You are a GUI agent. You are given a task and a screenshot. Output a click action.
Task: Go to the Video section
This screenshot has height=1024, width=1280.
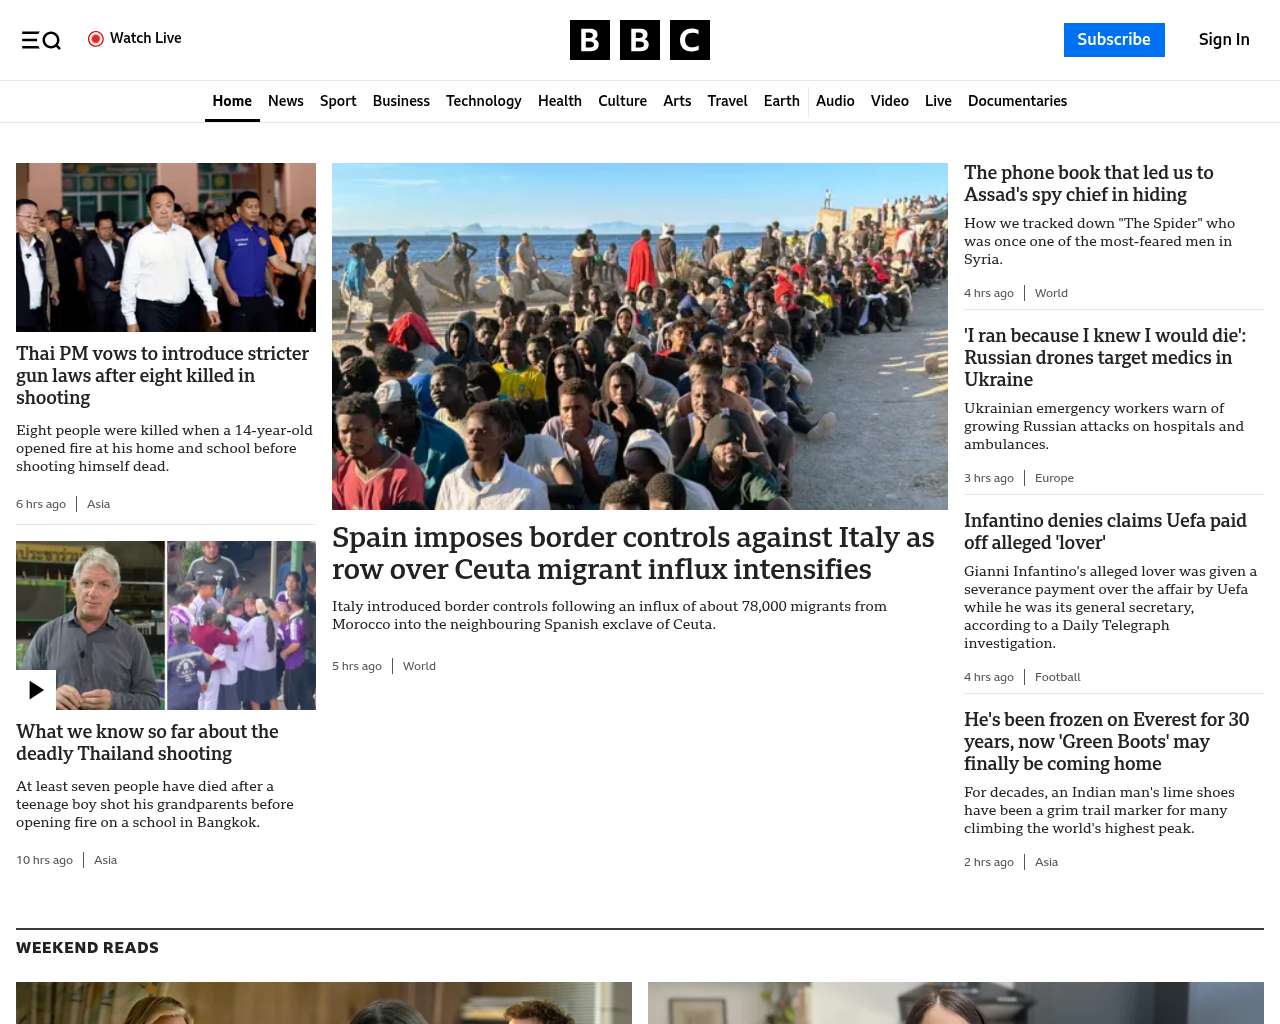[x=890, y=101]
